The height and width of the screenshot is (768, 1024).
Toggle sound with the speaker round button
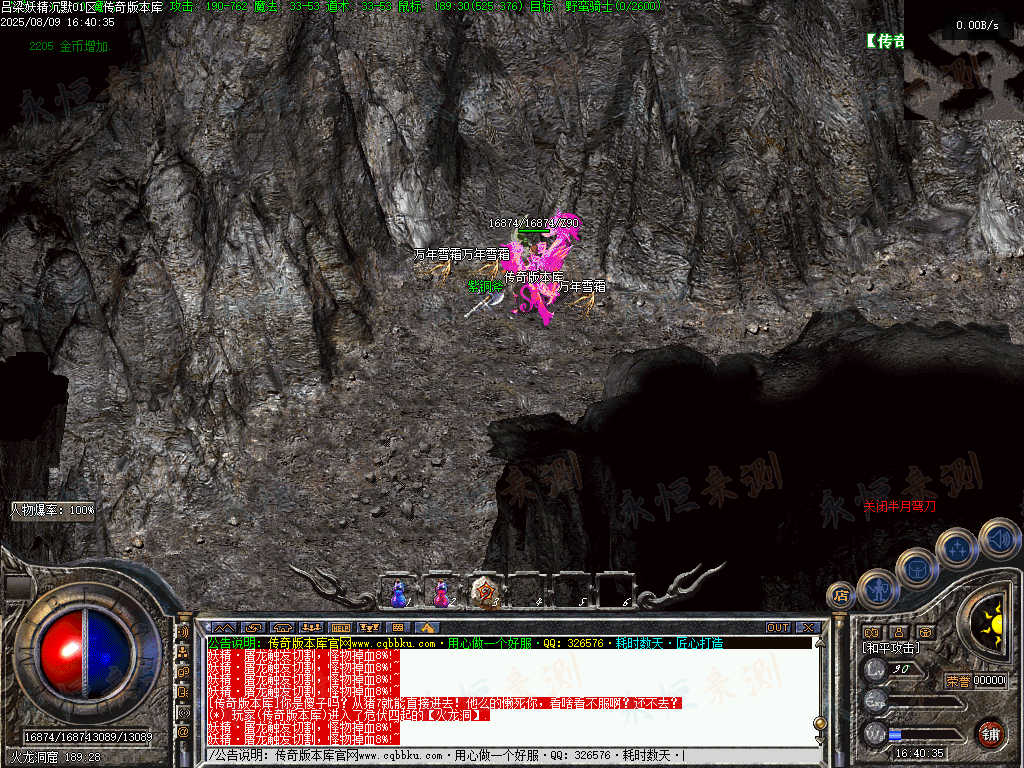coord(999,539)
